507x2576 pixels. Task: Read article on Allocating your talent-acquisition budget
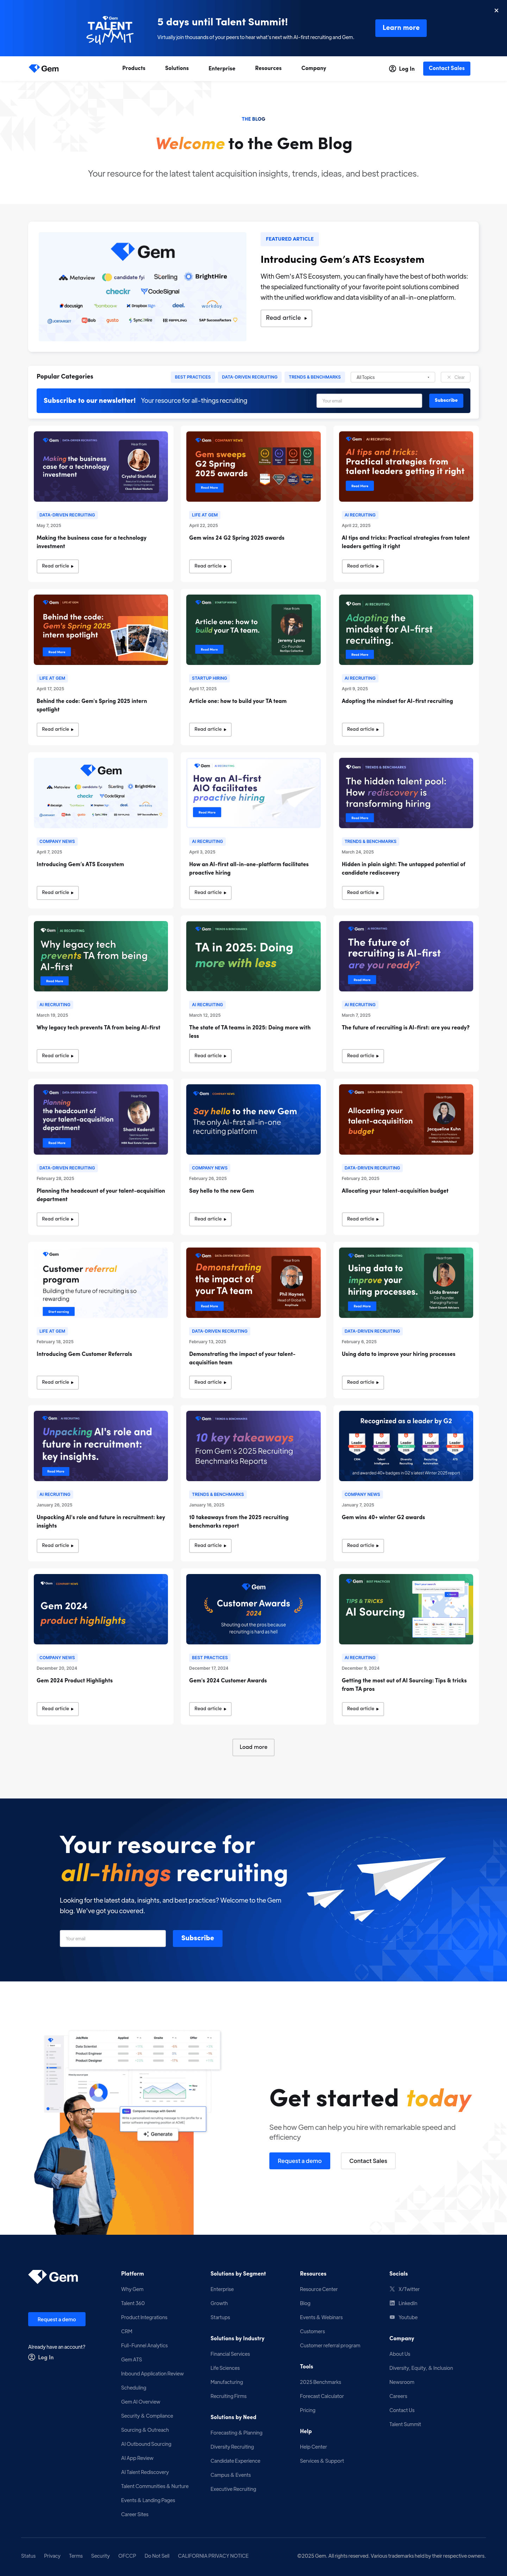point(363,1219)
